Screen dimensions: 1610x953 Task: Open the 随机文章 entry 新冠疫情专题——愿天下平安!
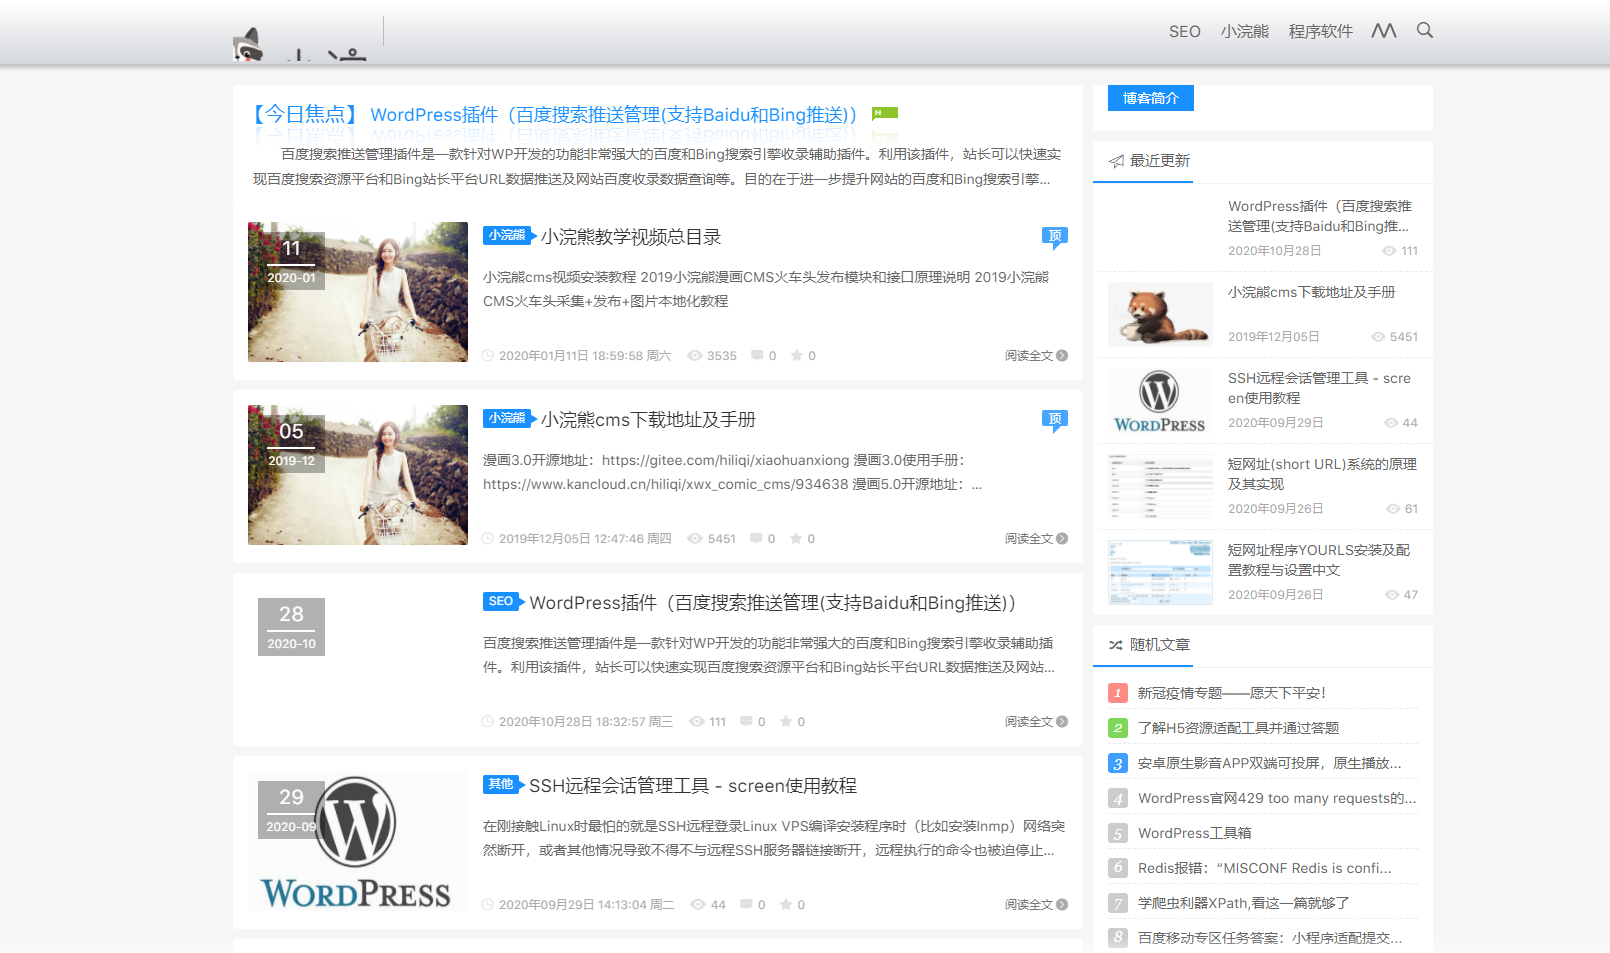[1228, 692]
